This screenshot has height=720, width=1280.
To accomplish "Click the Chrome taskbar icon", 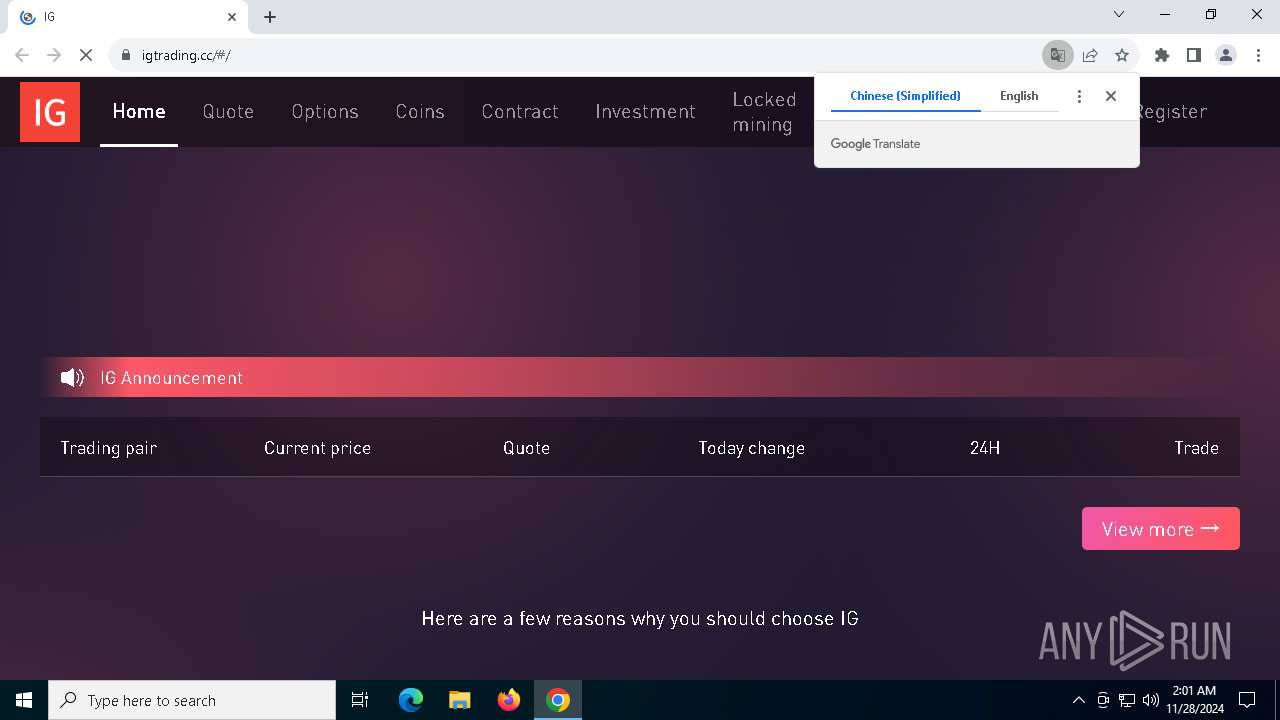I will coord(558,700).
